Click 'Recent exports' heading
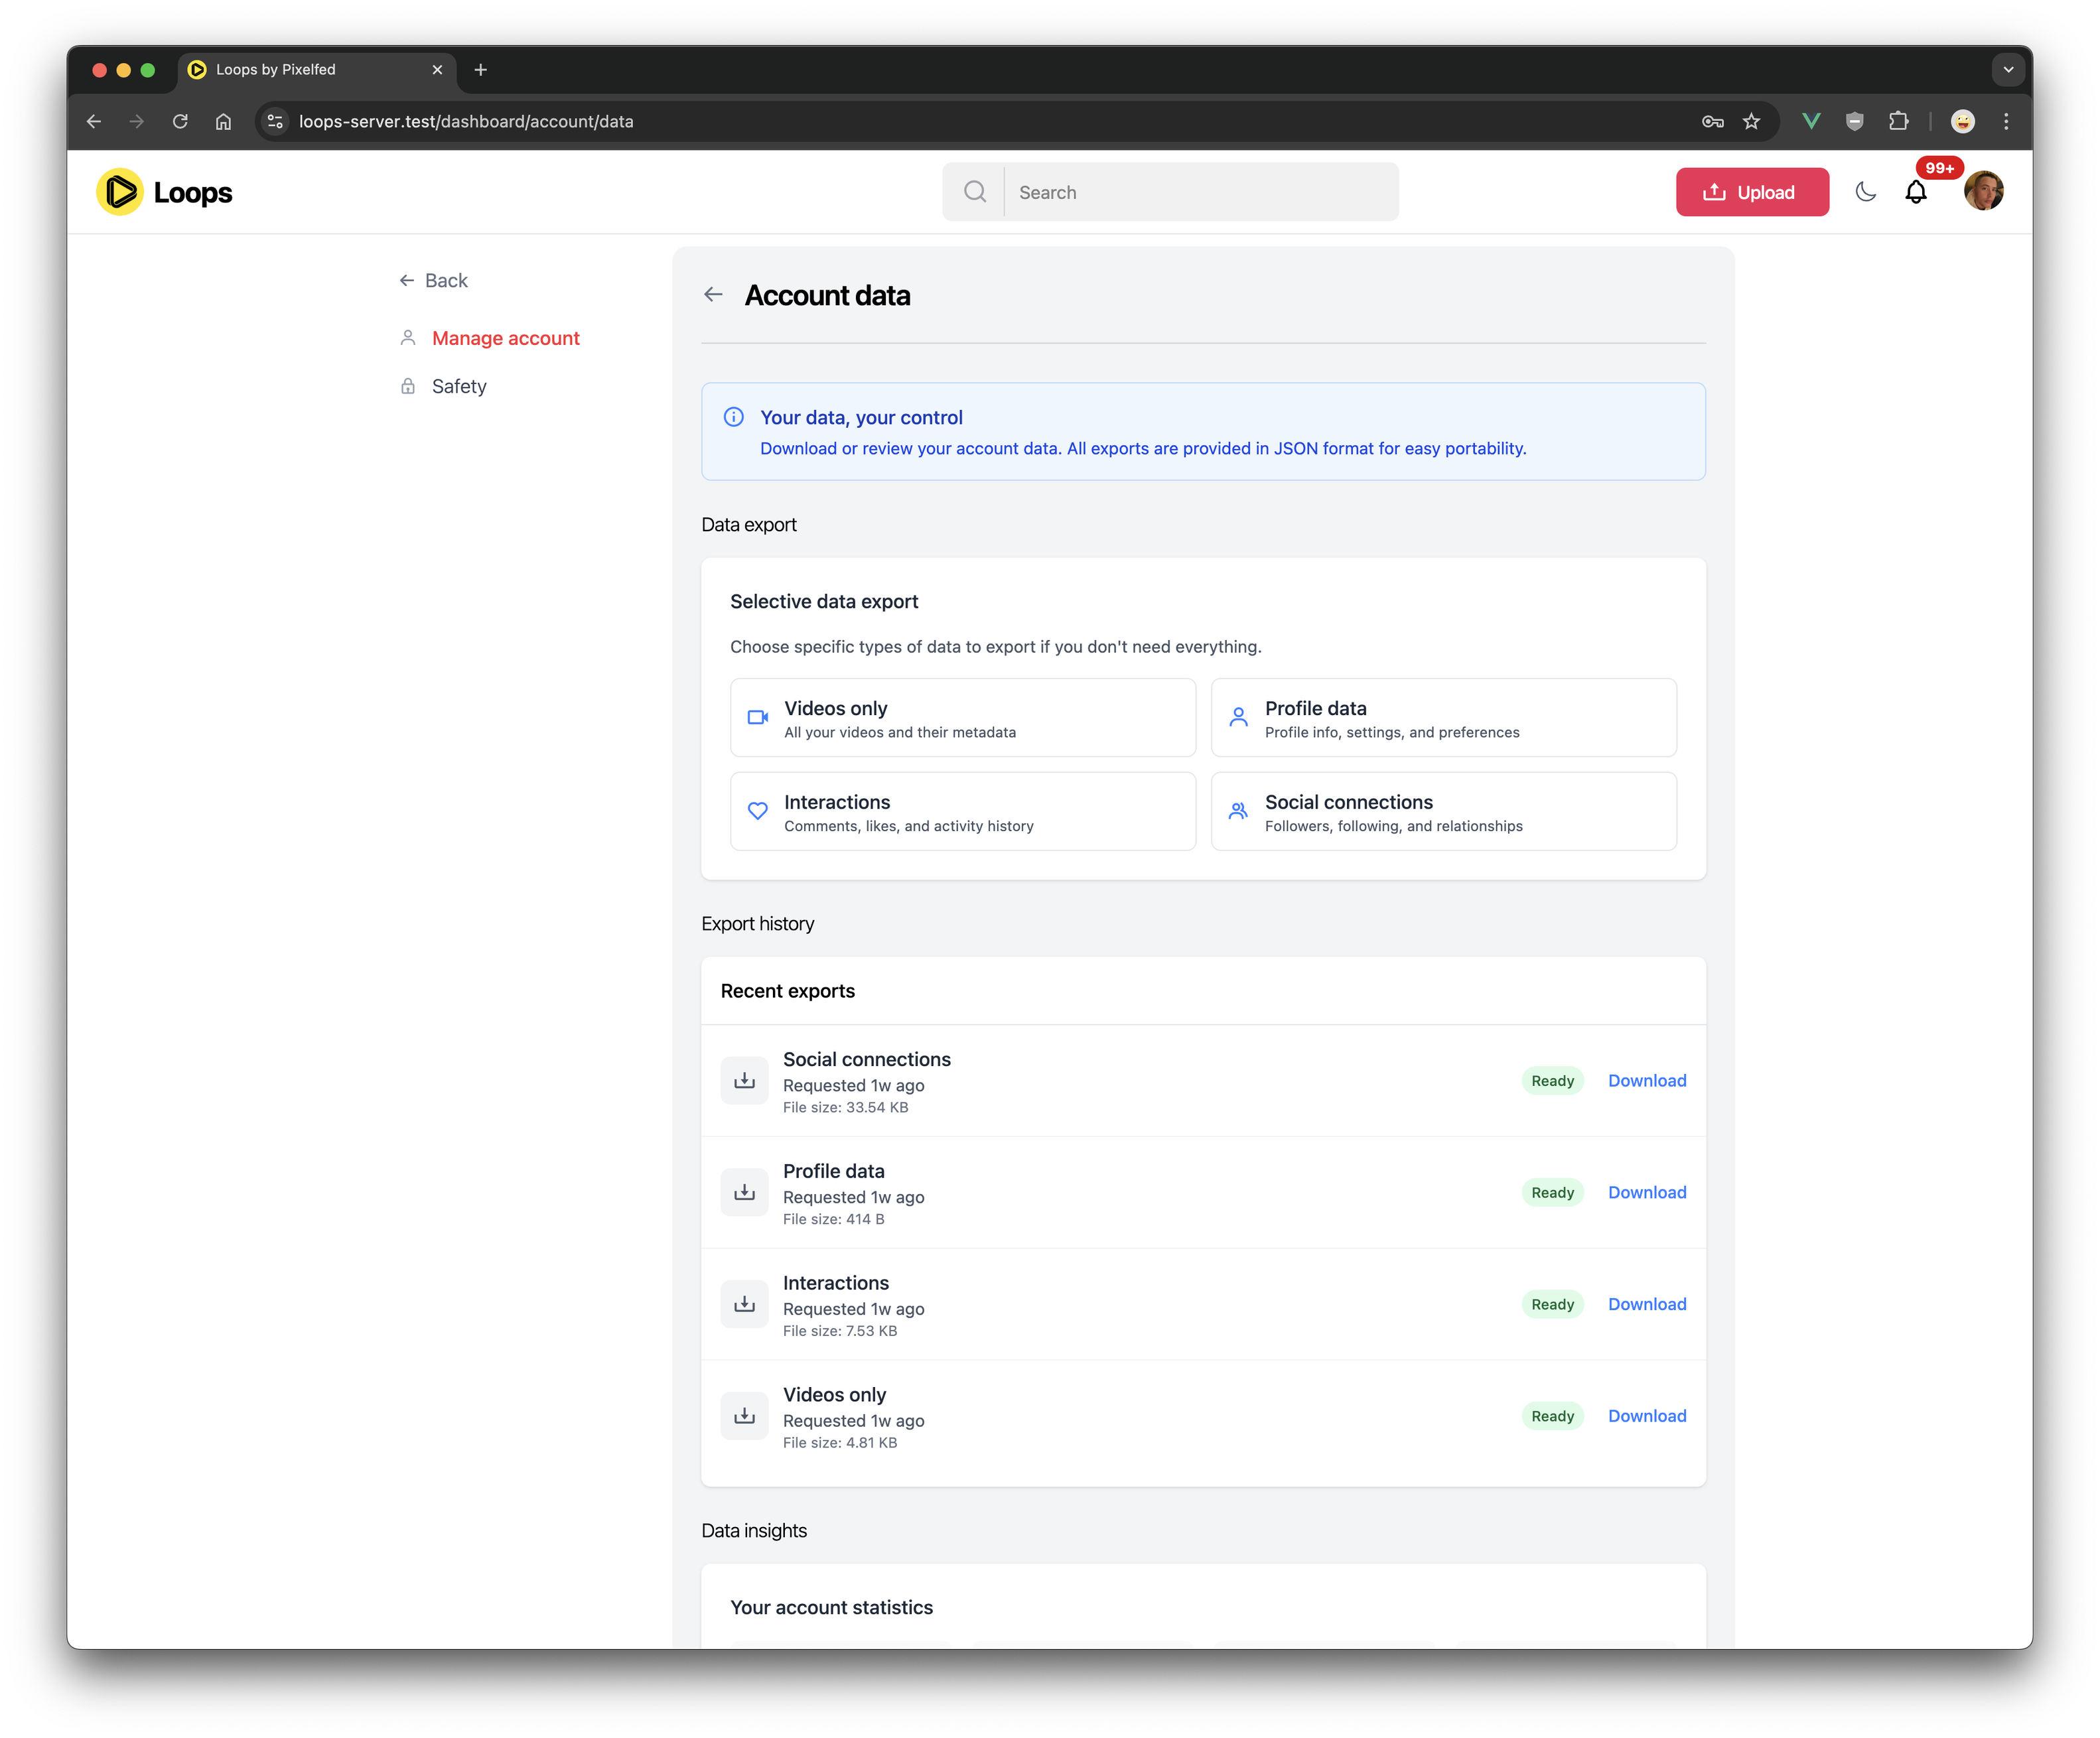The height and width of the screenshot is (1738, 2100). 788,992
